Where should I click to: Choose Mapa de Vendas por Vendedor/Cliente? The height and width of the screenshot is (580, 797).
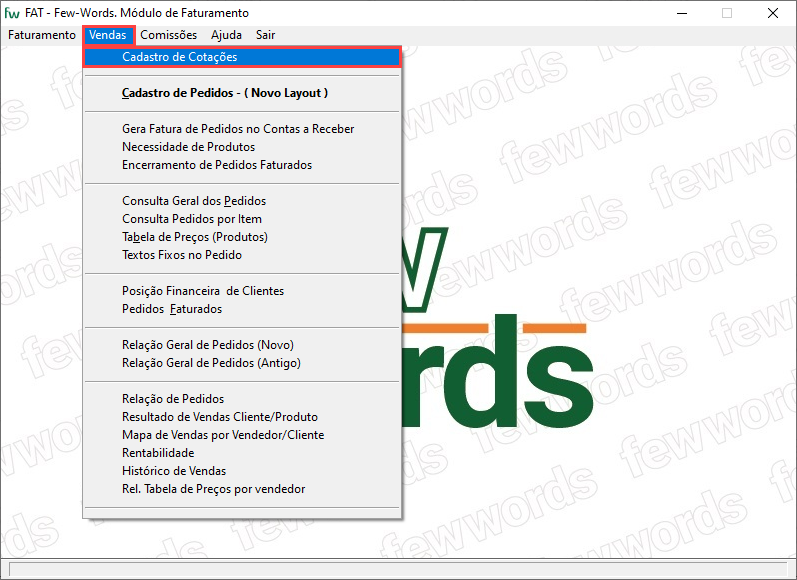pyautogui.click(x=242, y=435)
